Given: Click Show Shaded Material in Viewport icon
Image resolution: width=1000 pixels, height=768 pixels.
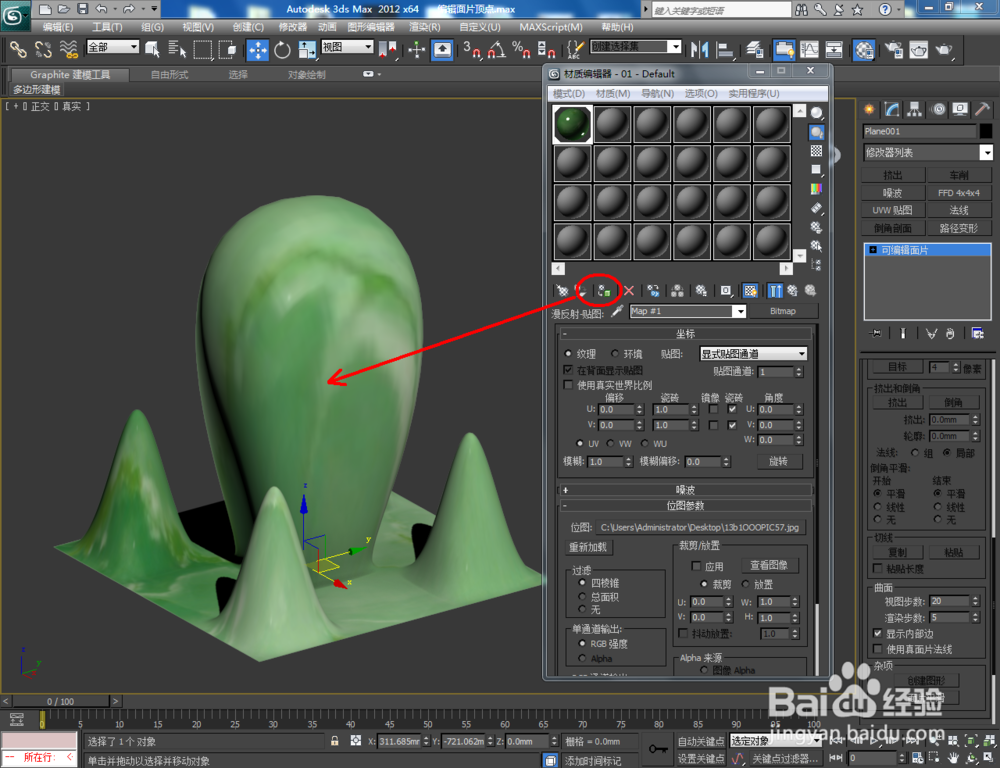Looking at the screenshot, I should pyautogui.click(x=751, y=291).
